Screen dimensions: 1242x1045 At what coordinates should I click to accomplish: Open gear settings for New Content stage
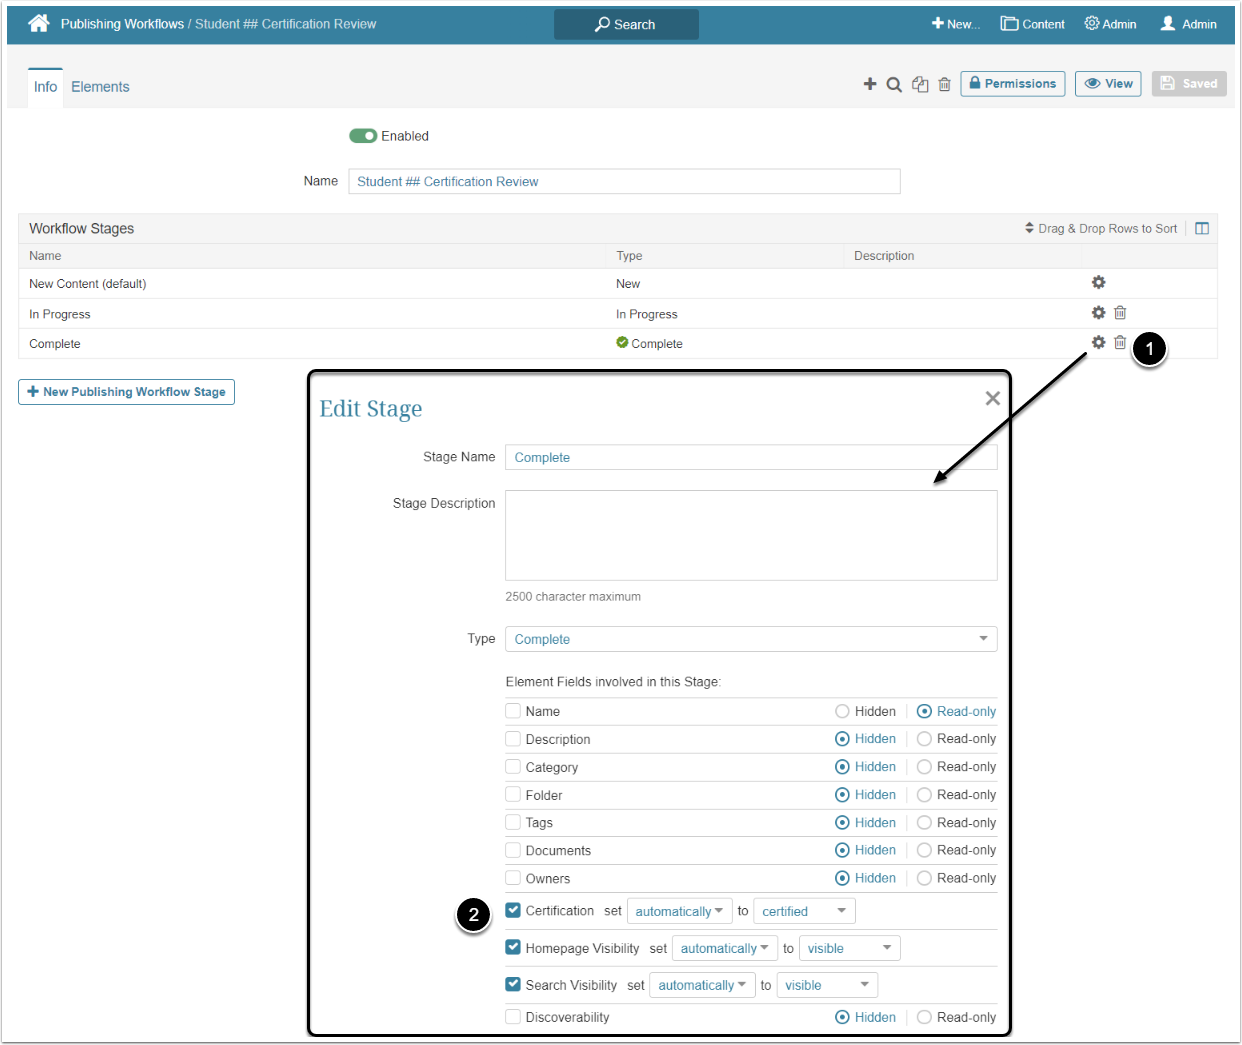coord(1098,283)
